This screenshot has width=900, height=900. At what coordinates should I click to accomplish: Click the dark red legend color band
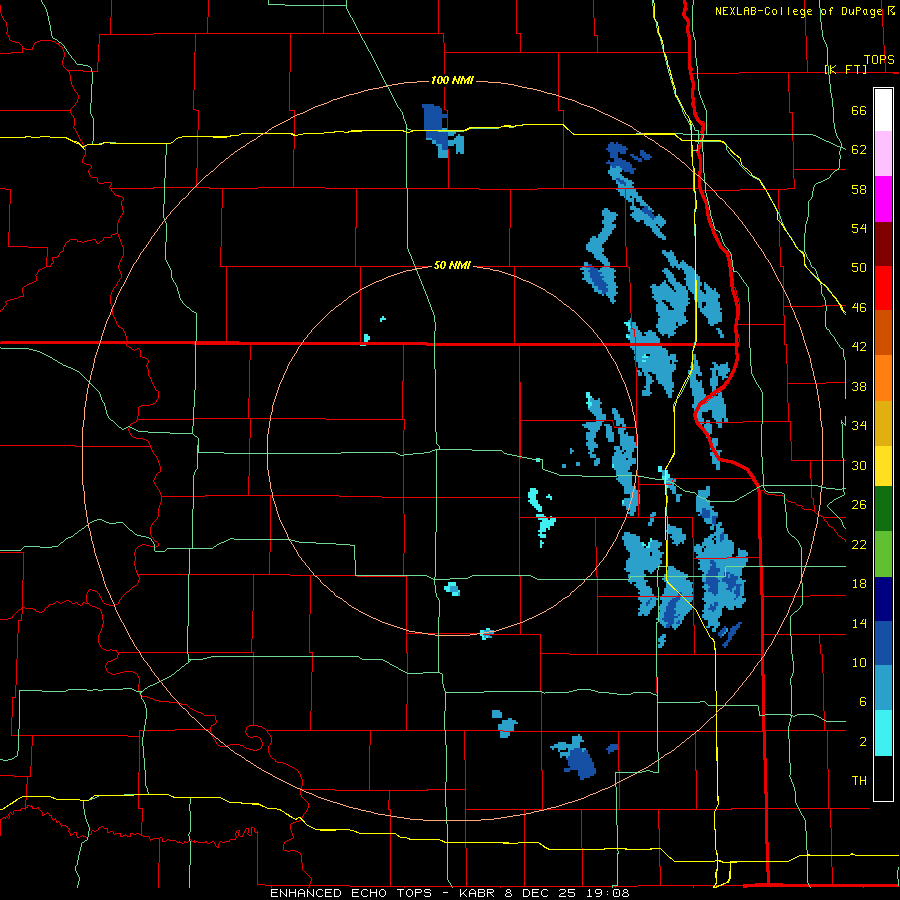click(x=883, y=244)
